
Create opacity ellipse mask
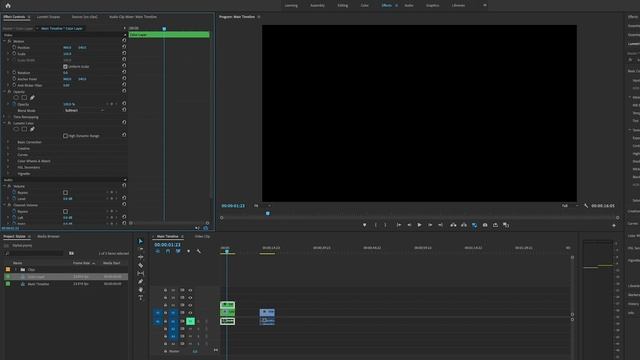(x=16, y=98)
